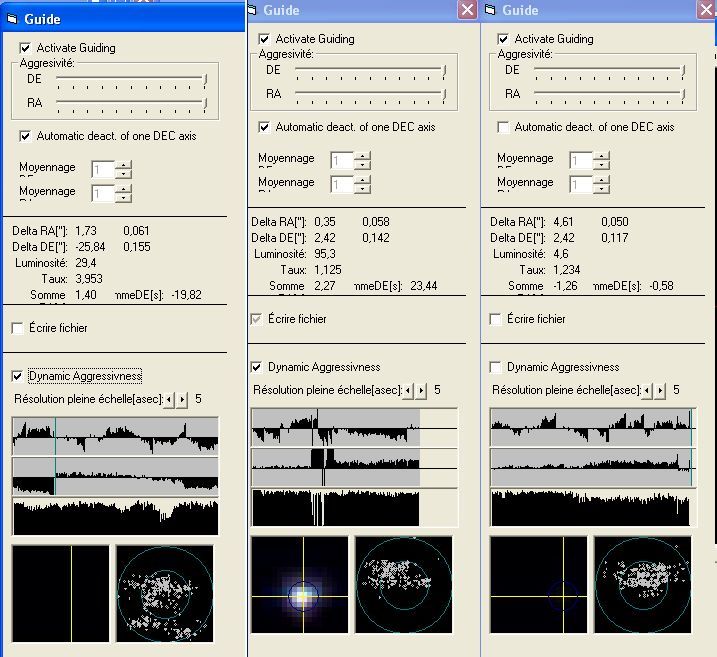Select value 23,44 in middle window

[424, 286]
